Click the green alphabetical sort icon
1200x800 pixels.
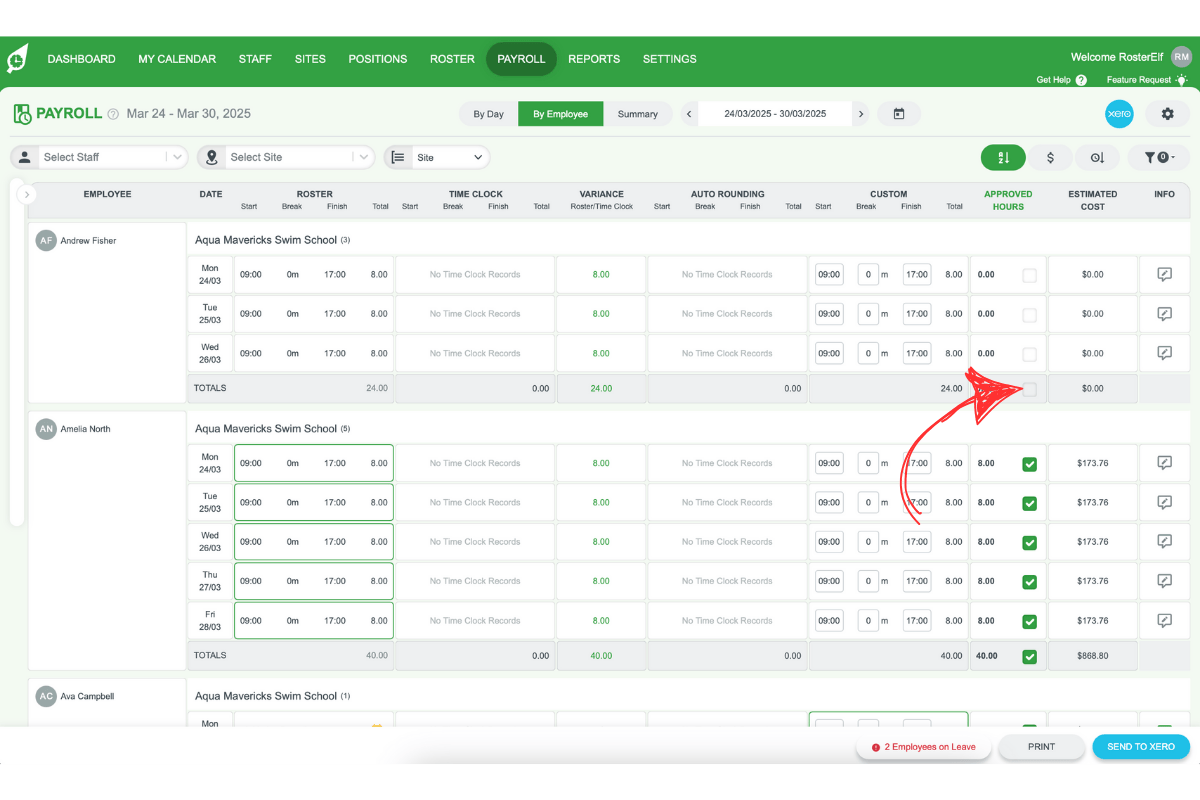click(x=1003, y=157)
